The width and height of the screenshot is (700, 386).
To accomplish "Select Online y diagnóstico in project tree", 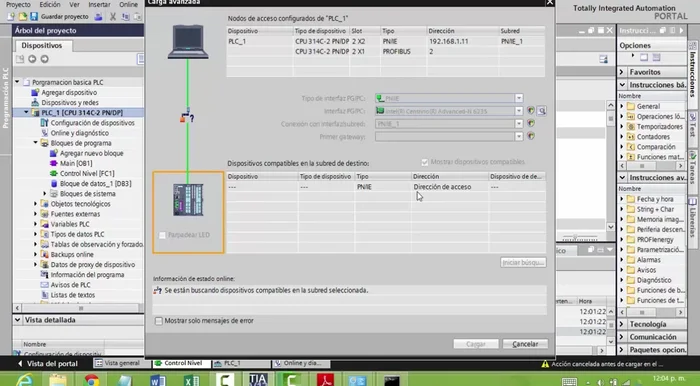I will tap(79, 133).
